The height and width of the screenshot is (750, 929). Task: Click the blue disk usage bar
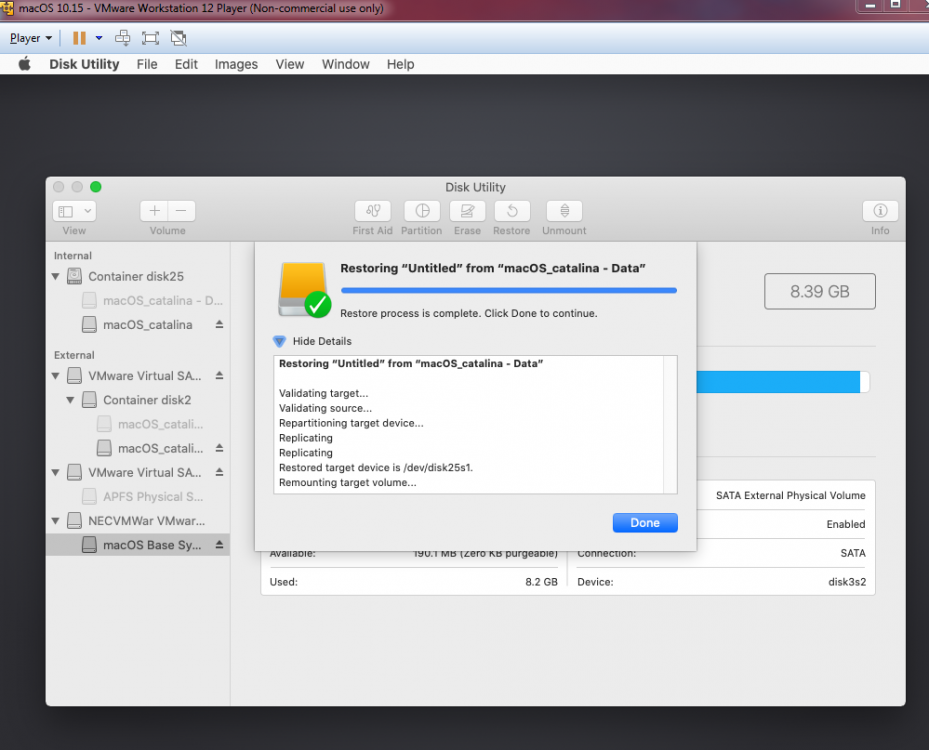click(x=778, y=382)
